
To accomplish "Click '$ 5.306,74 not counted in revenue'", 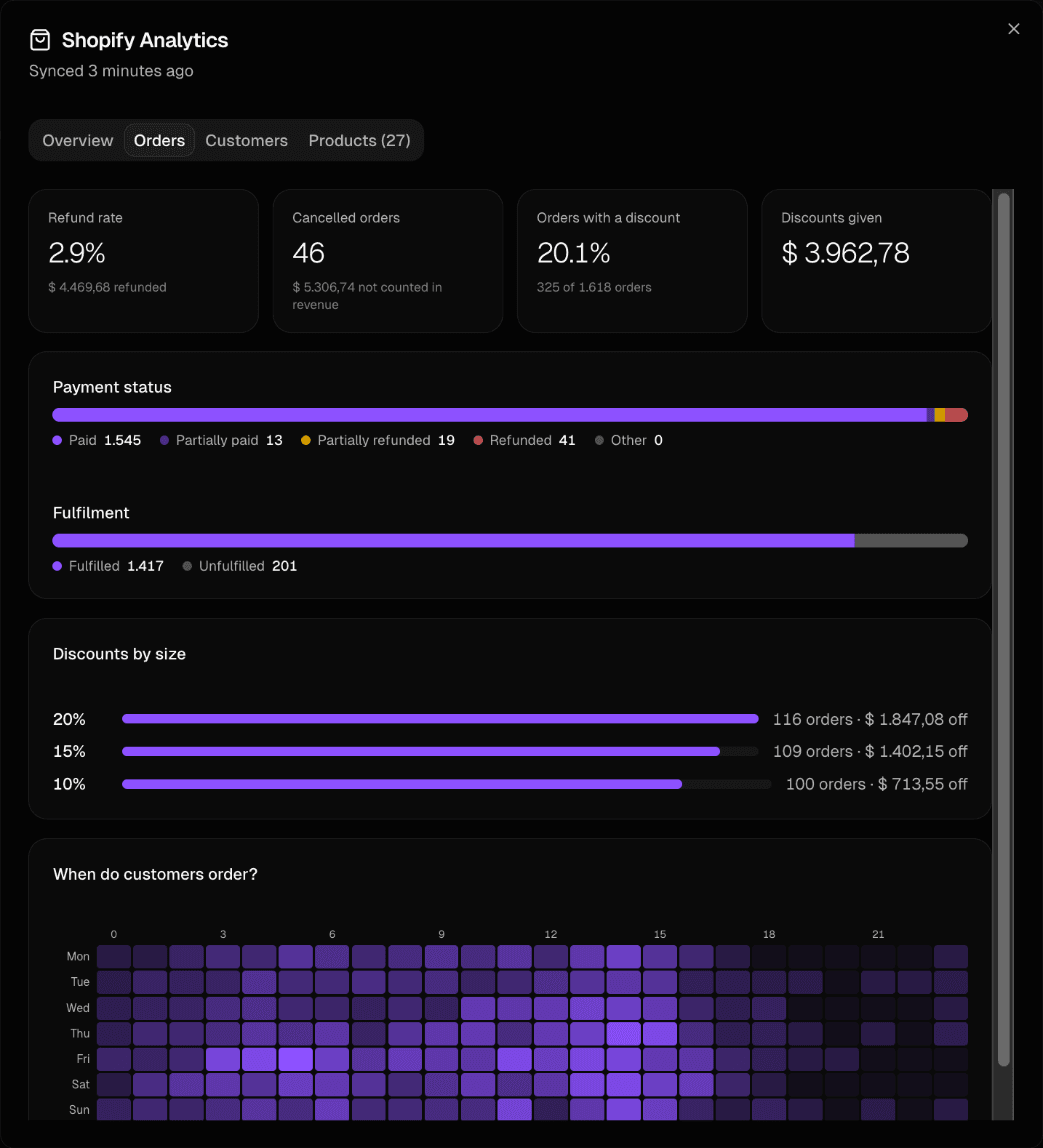I will [367, 296].
